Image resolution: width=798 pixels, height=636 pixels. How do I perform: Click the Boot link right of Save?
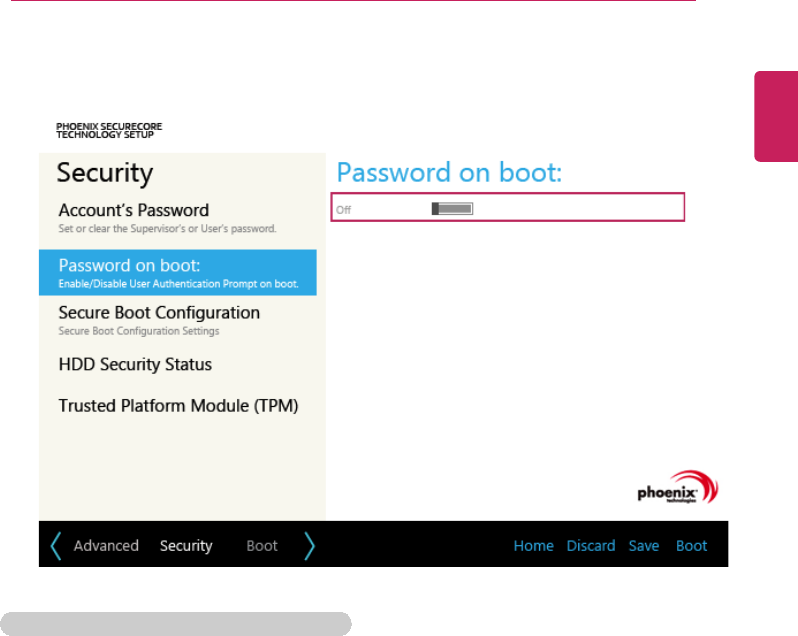point(691,546)
